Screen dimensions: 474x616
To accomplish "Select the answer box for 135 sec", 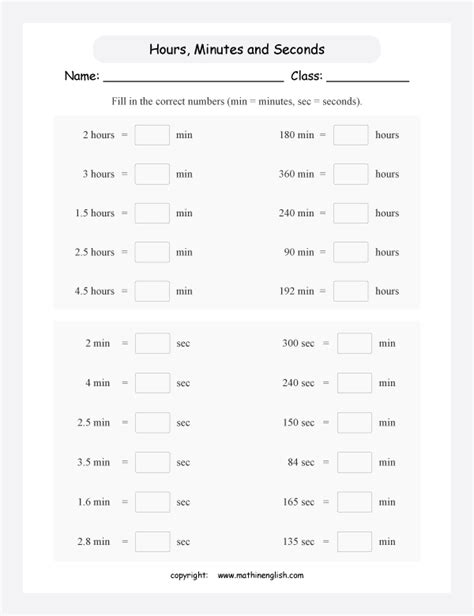I will (354, 542).
